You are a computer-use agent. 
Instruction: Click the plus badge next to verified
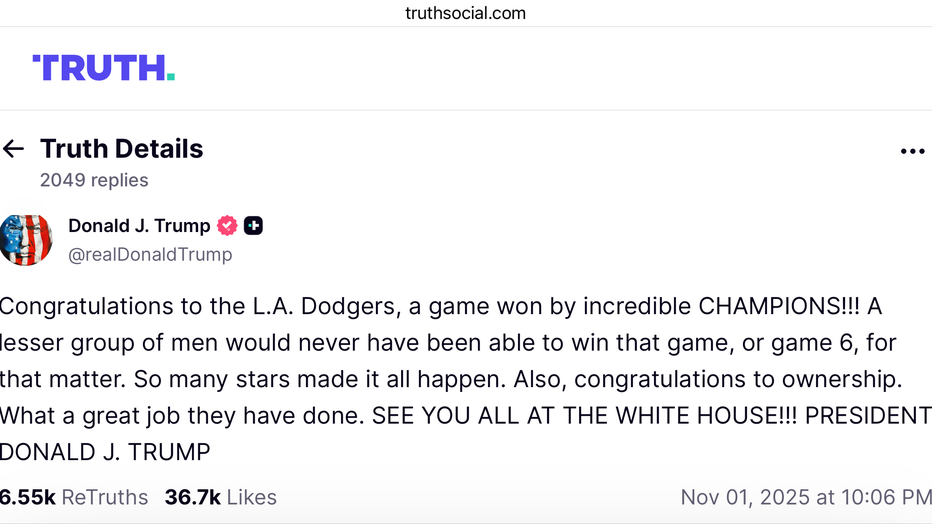pos(254,226)
